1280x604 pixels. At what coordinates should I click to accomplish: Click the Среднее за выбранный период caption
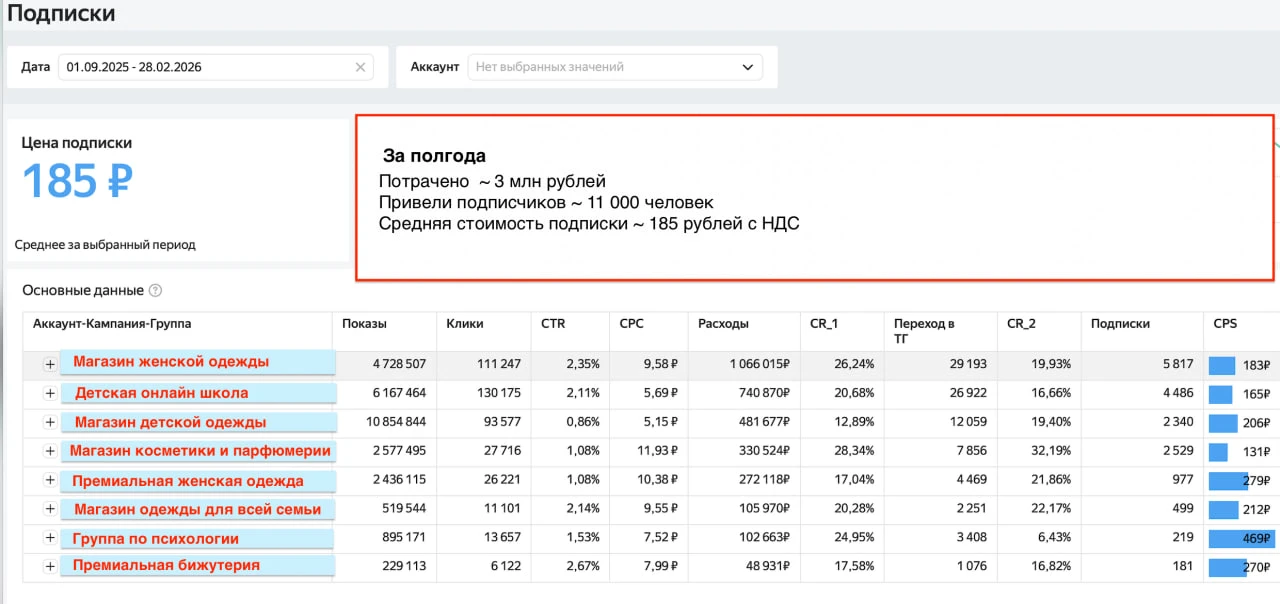tap(105, 244)
